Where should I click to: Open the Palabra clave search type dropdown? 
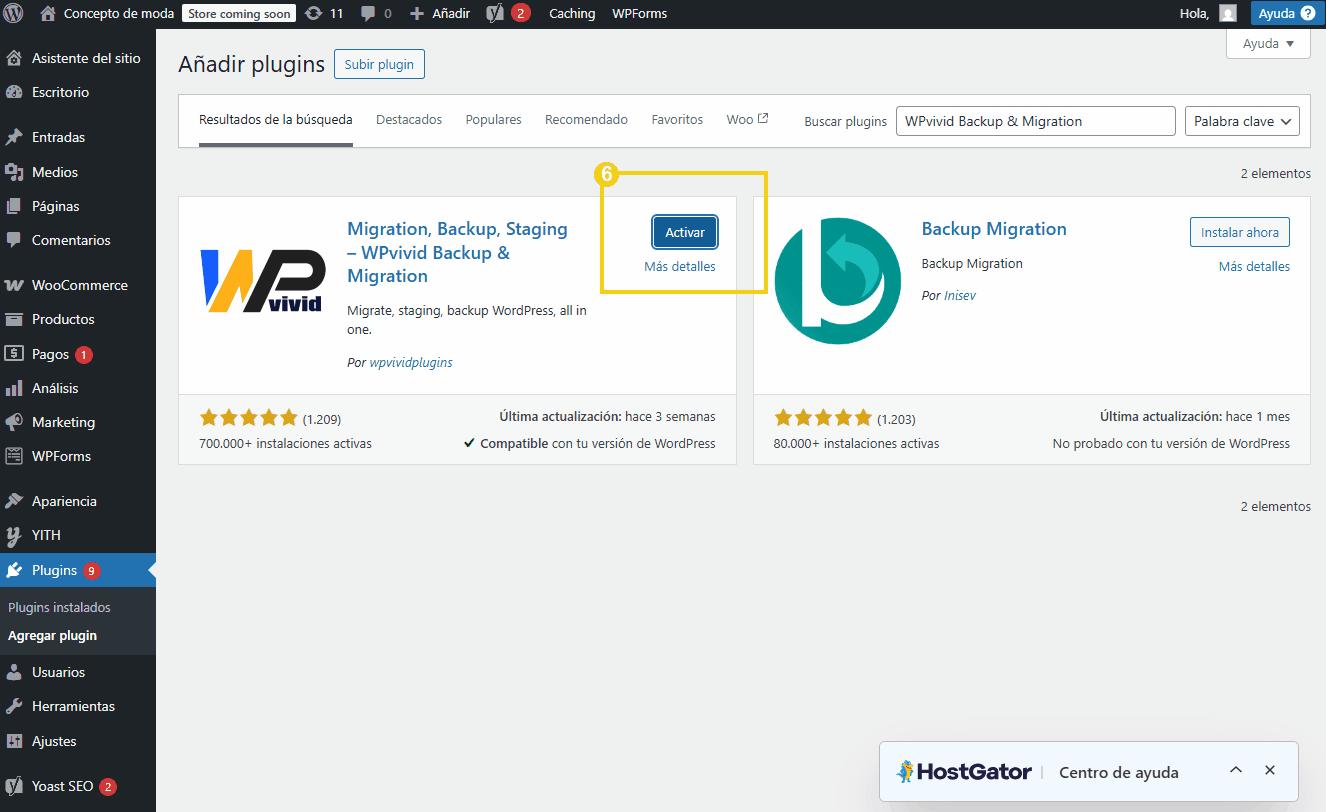click(1242, 121)
